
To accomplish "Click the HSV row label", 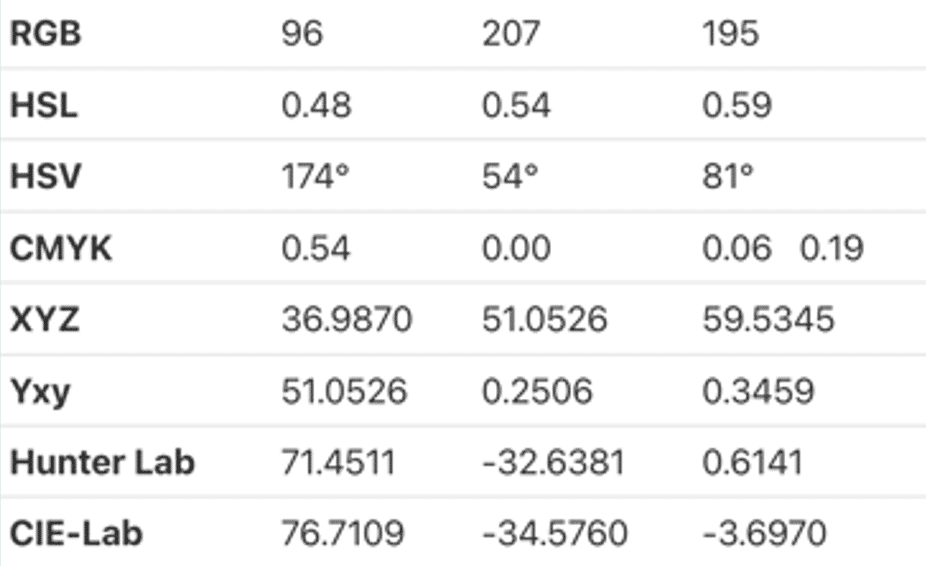I will click(x=45, y=177).
